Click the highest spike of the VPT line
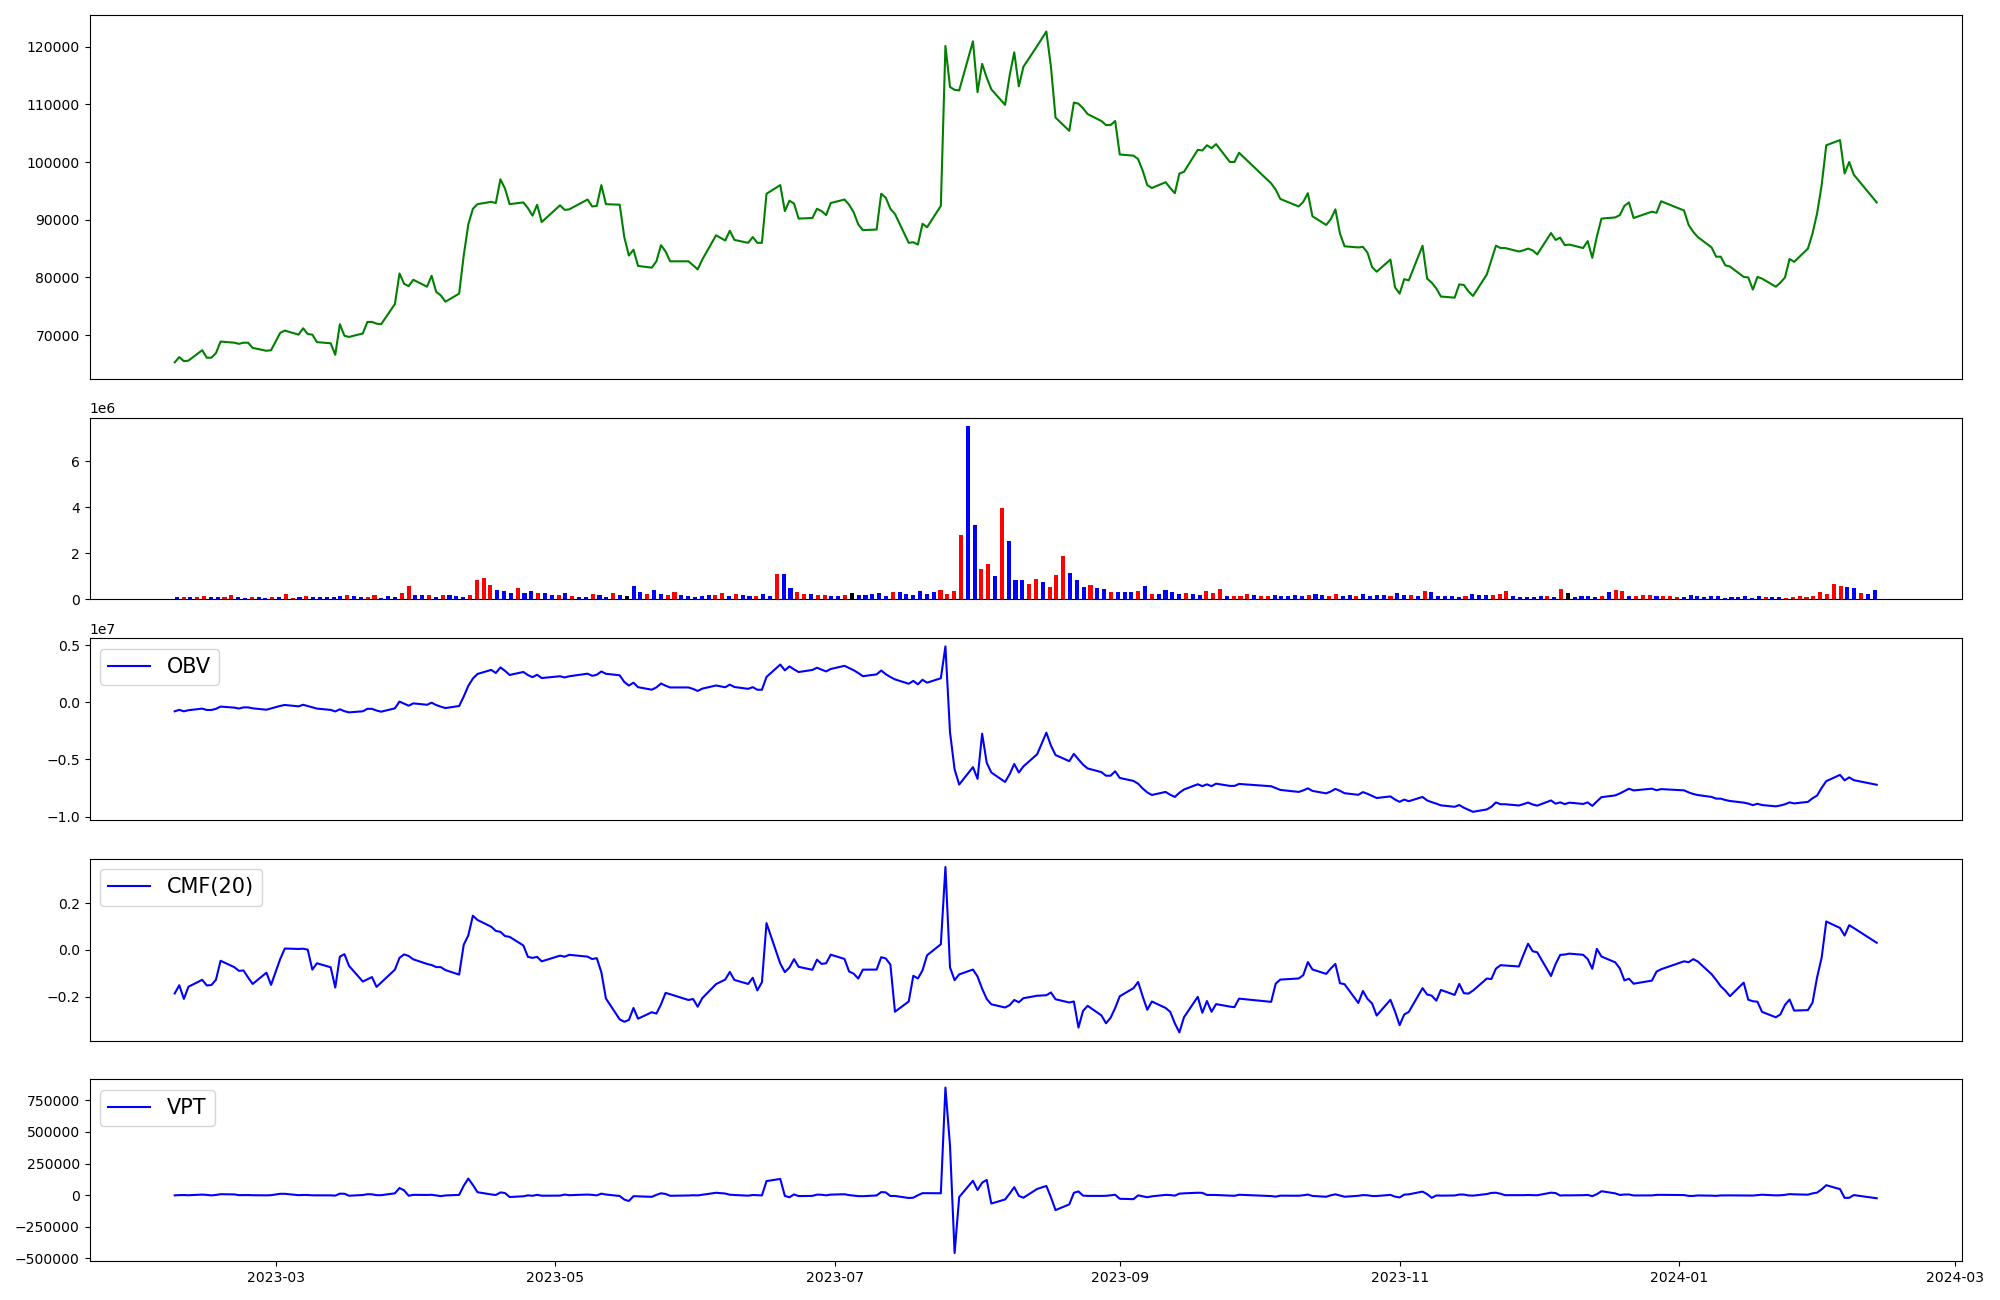Image resolution: width=2000 pixels, height=1300 pixels. click(x=945, y=1088)
